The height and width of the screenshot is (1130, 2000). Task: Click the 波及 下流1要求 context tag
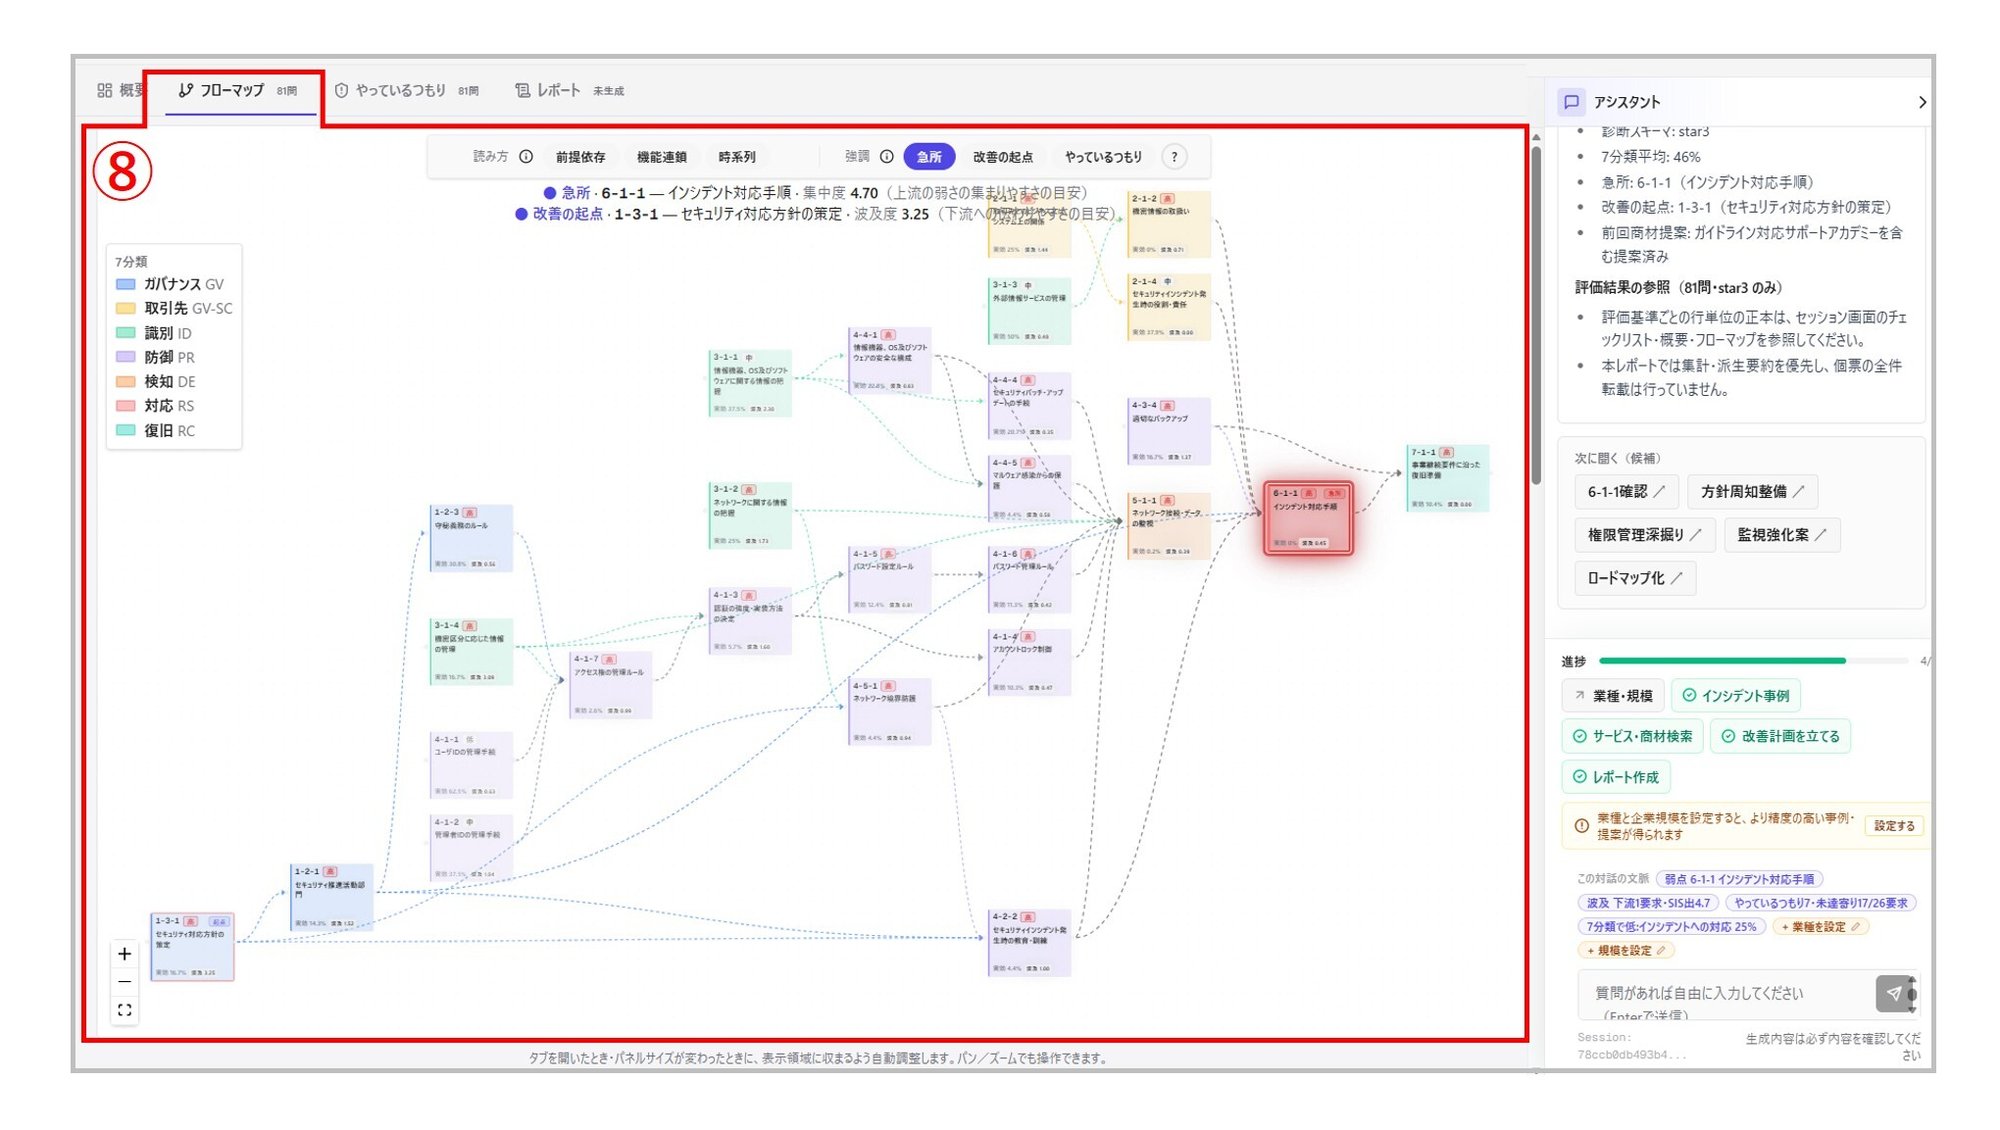point(1648,903)
